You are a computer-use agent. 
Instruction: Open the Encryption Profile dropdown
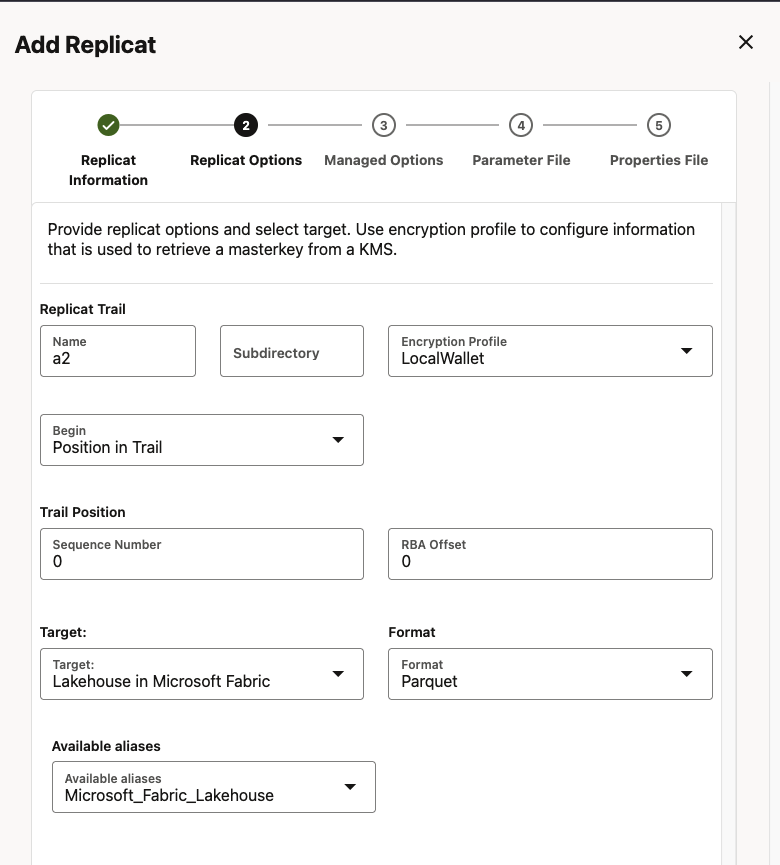point(550,351)
